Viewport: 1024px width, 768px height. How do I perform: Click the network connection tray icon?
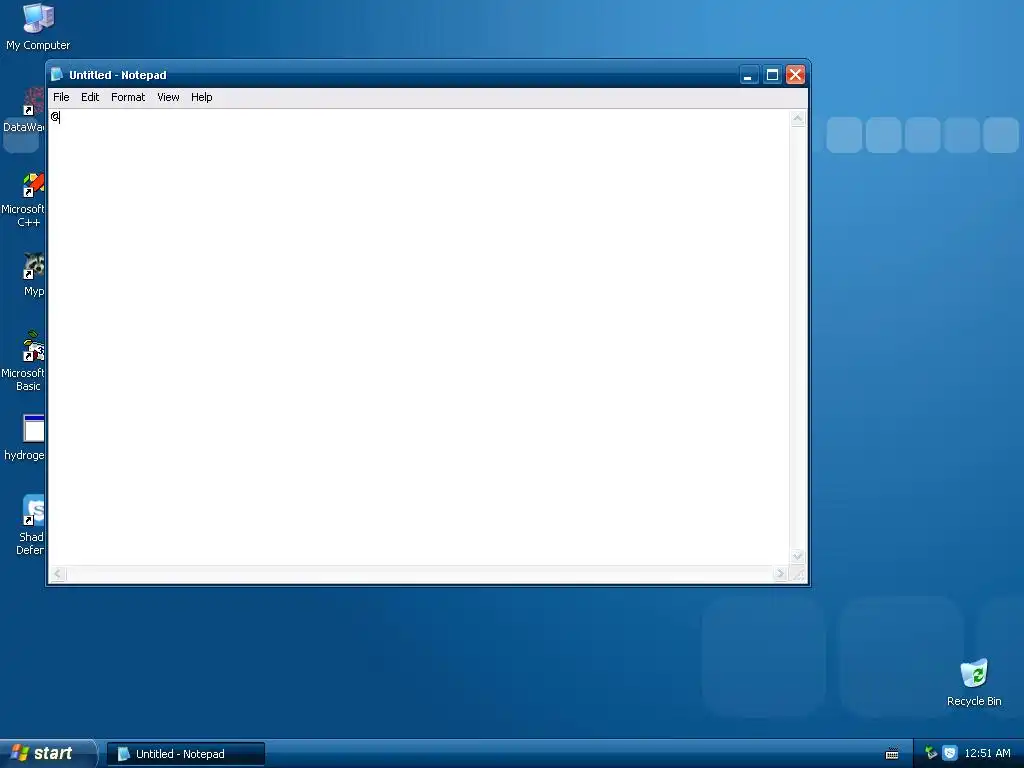click(931, 753)
